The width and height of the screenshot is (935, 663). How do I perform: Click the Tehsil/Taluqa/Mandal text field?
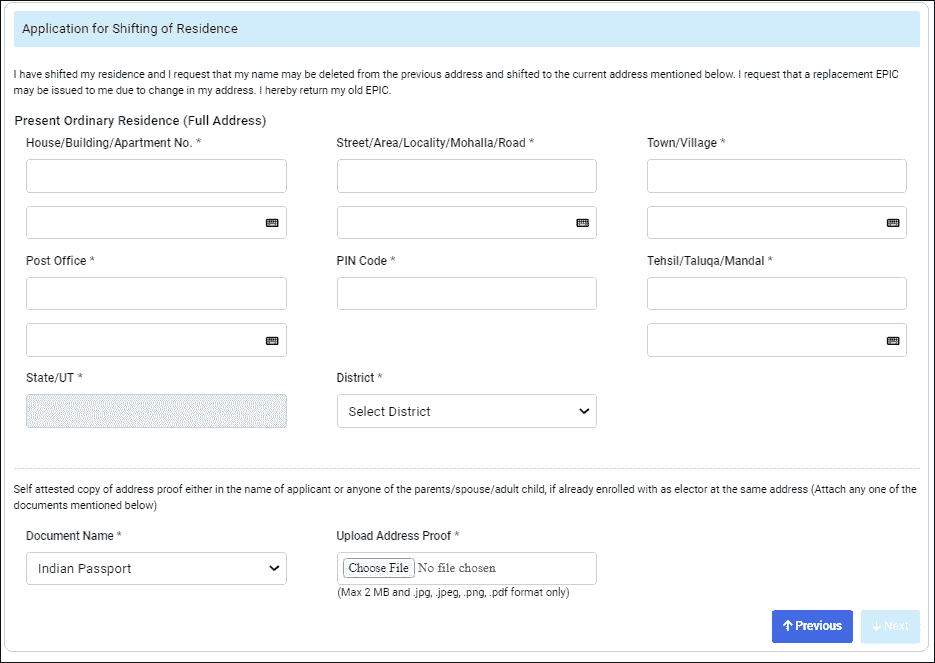[x=776, y=294]
